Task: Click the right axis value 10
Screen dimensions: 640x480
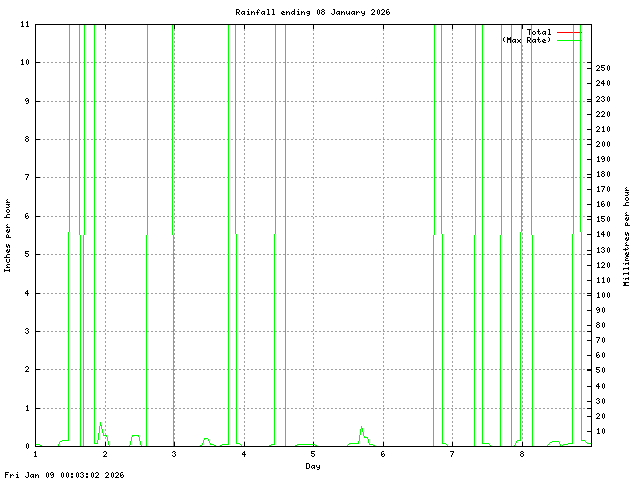Action: pyautogui.click(x=600, y=431)
